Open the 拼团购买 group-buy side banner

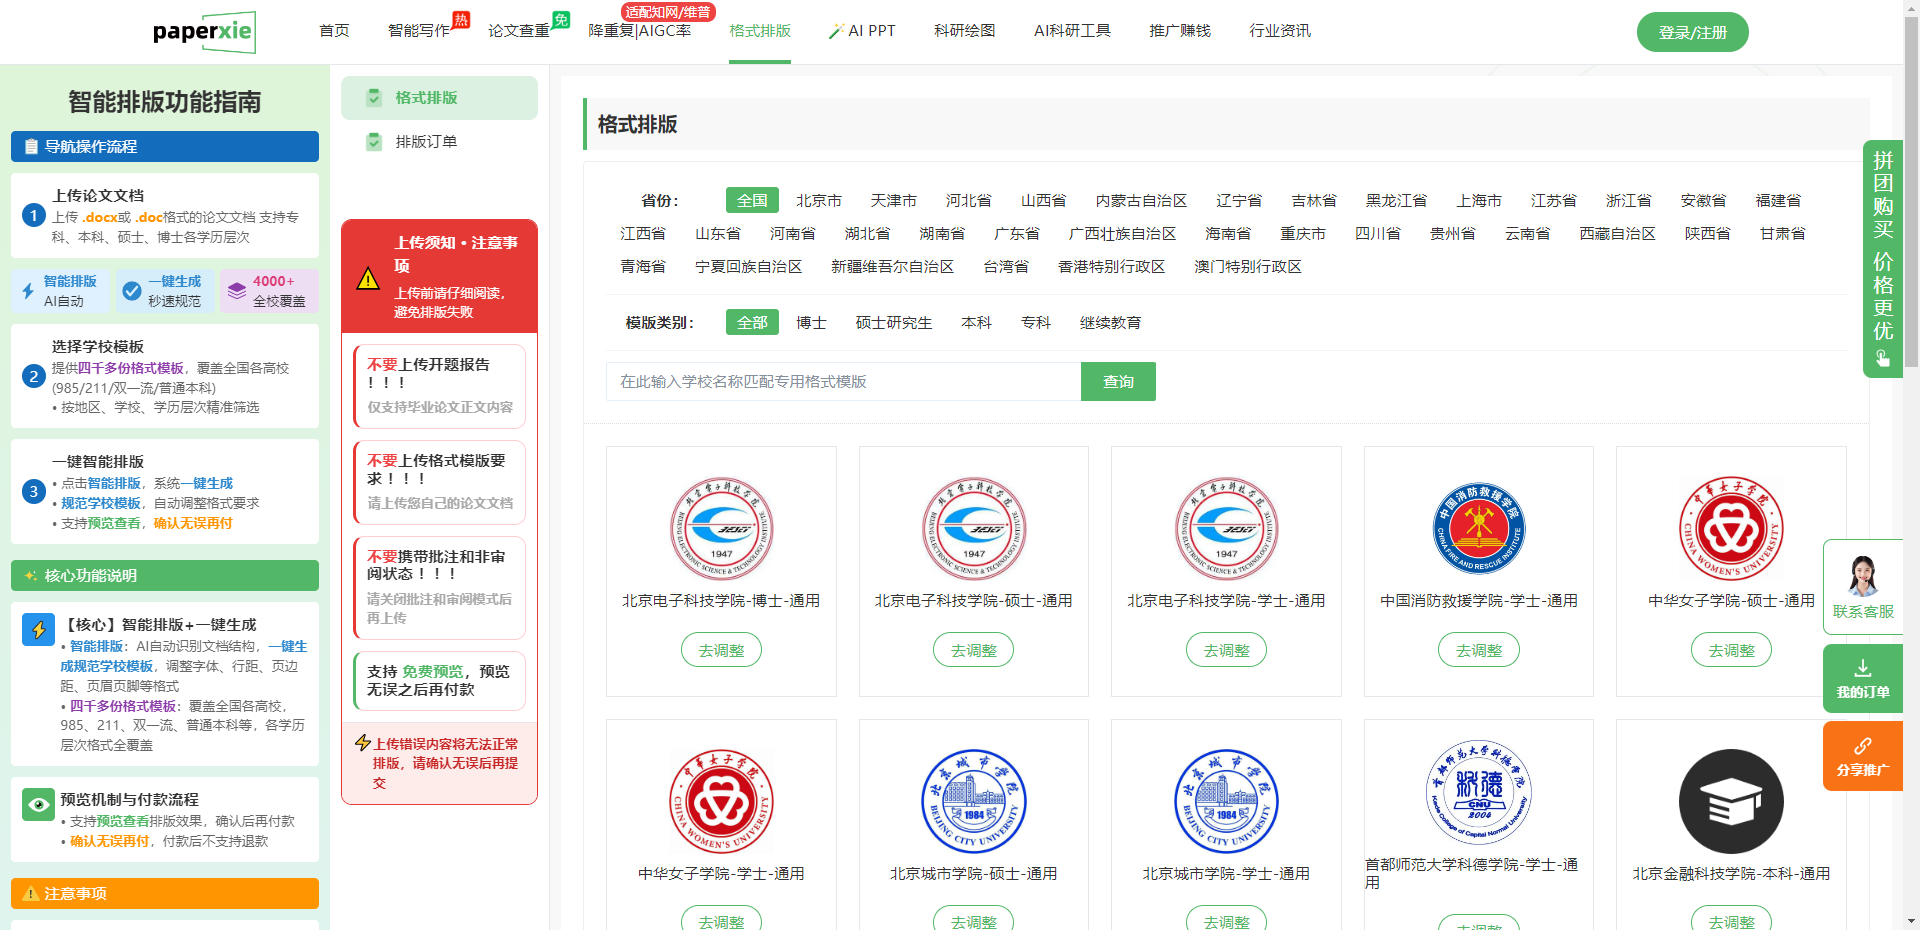(x=1882, y=258)
